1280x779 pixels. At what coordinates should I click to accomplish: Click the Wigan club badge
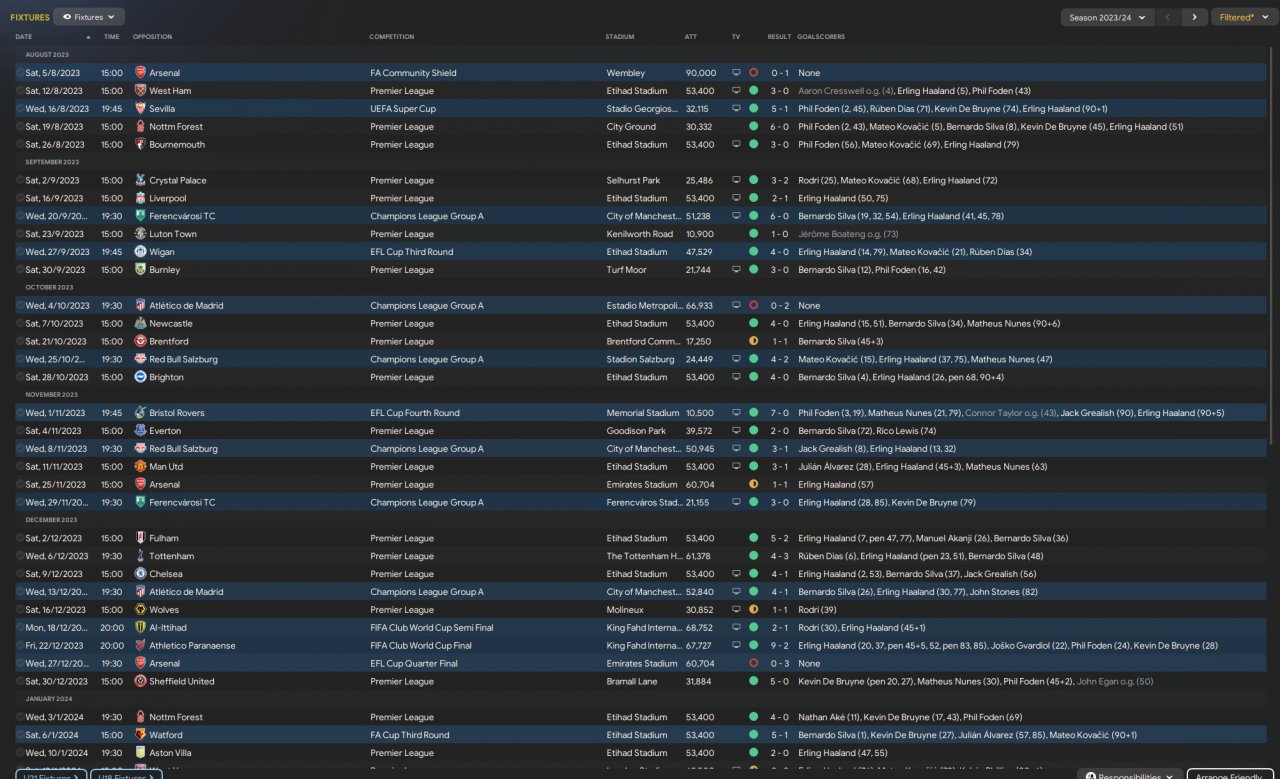tap(140, 252)
